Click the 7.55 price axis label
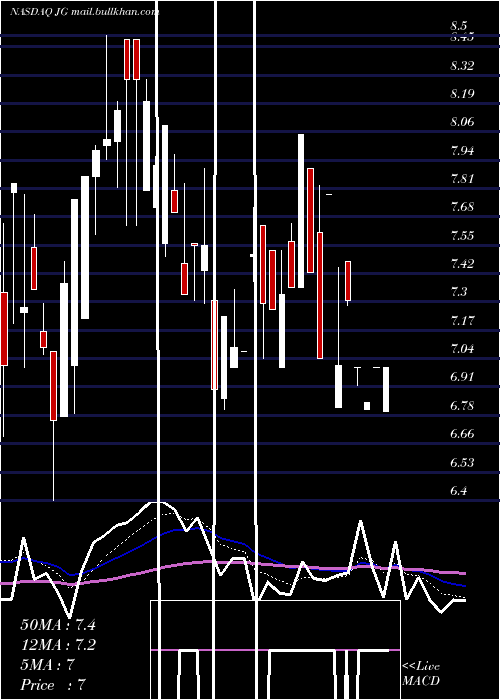The image size is (500, 700). point(462,236)
